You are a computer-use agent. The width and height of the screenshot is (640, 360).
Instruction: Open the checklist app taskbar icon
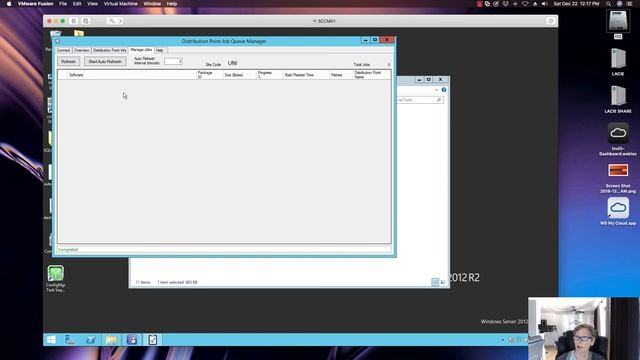(152, 340)
